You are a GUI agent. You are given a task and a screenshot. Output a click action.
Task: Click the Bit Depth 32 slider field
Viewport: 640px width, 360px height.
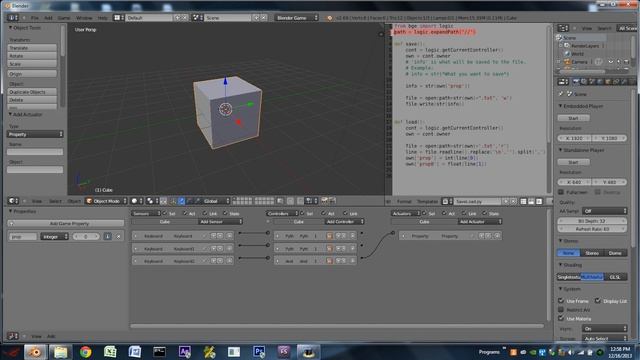pyautogui.click(x=592, y=221)
